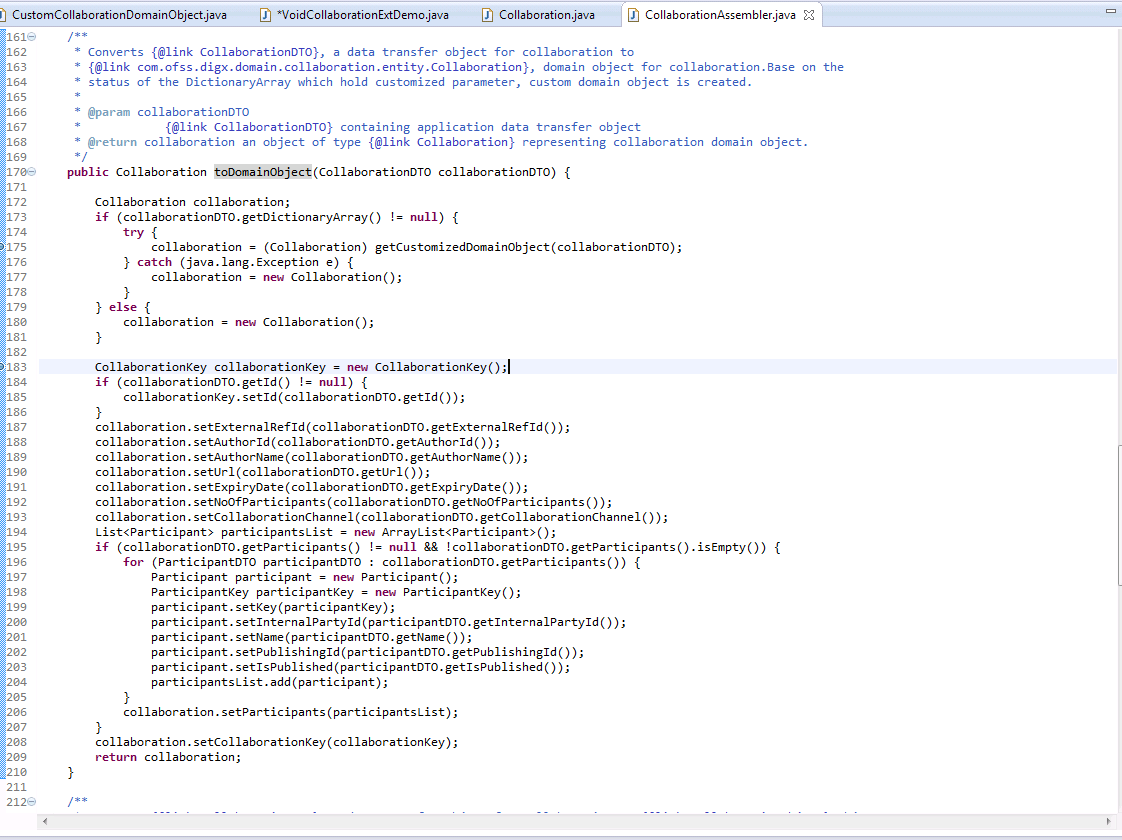Click the Java file icon on Collaboration.java tab
Viewport: 1122px width, 840px height.
pyautogui.click(x=488, y=15)
